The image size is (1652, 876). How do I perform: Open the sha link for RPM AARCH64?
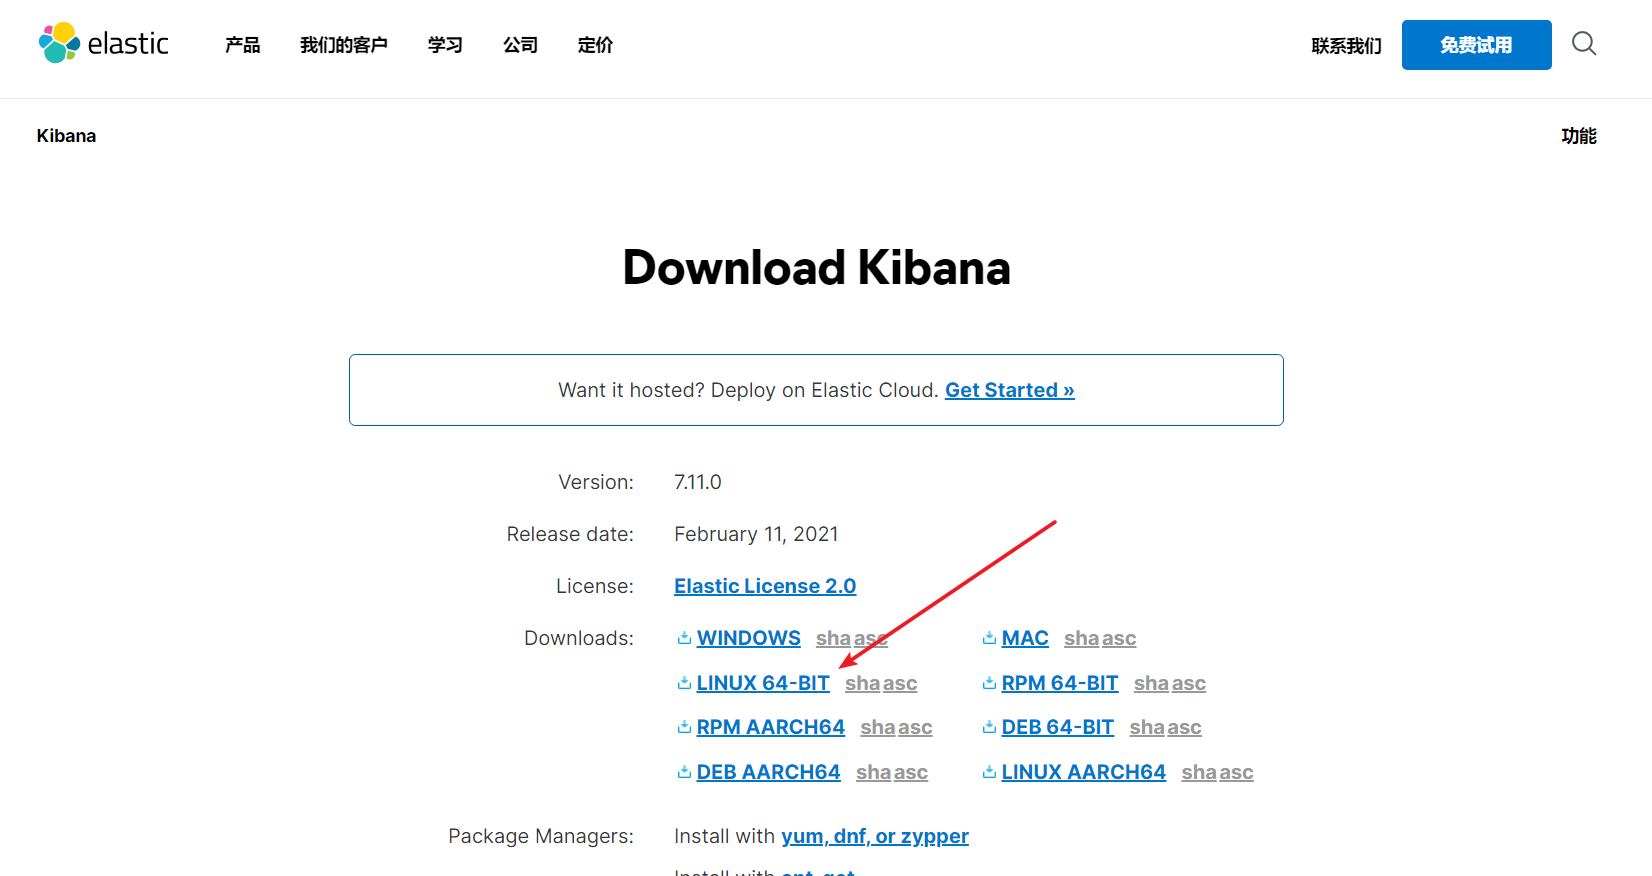[x=878, y=727]
